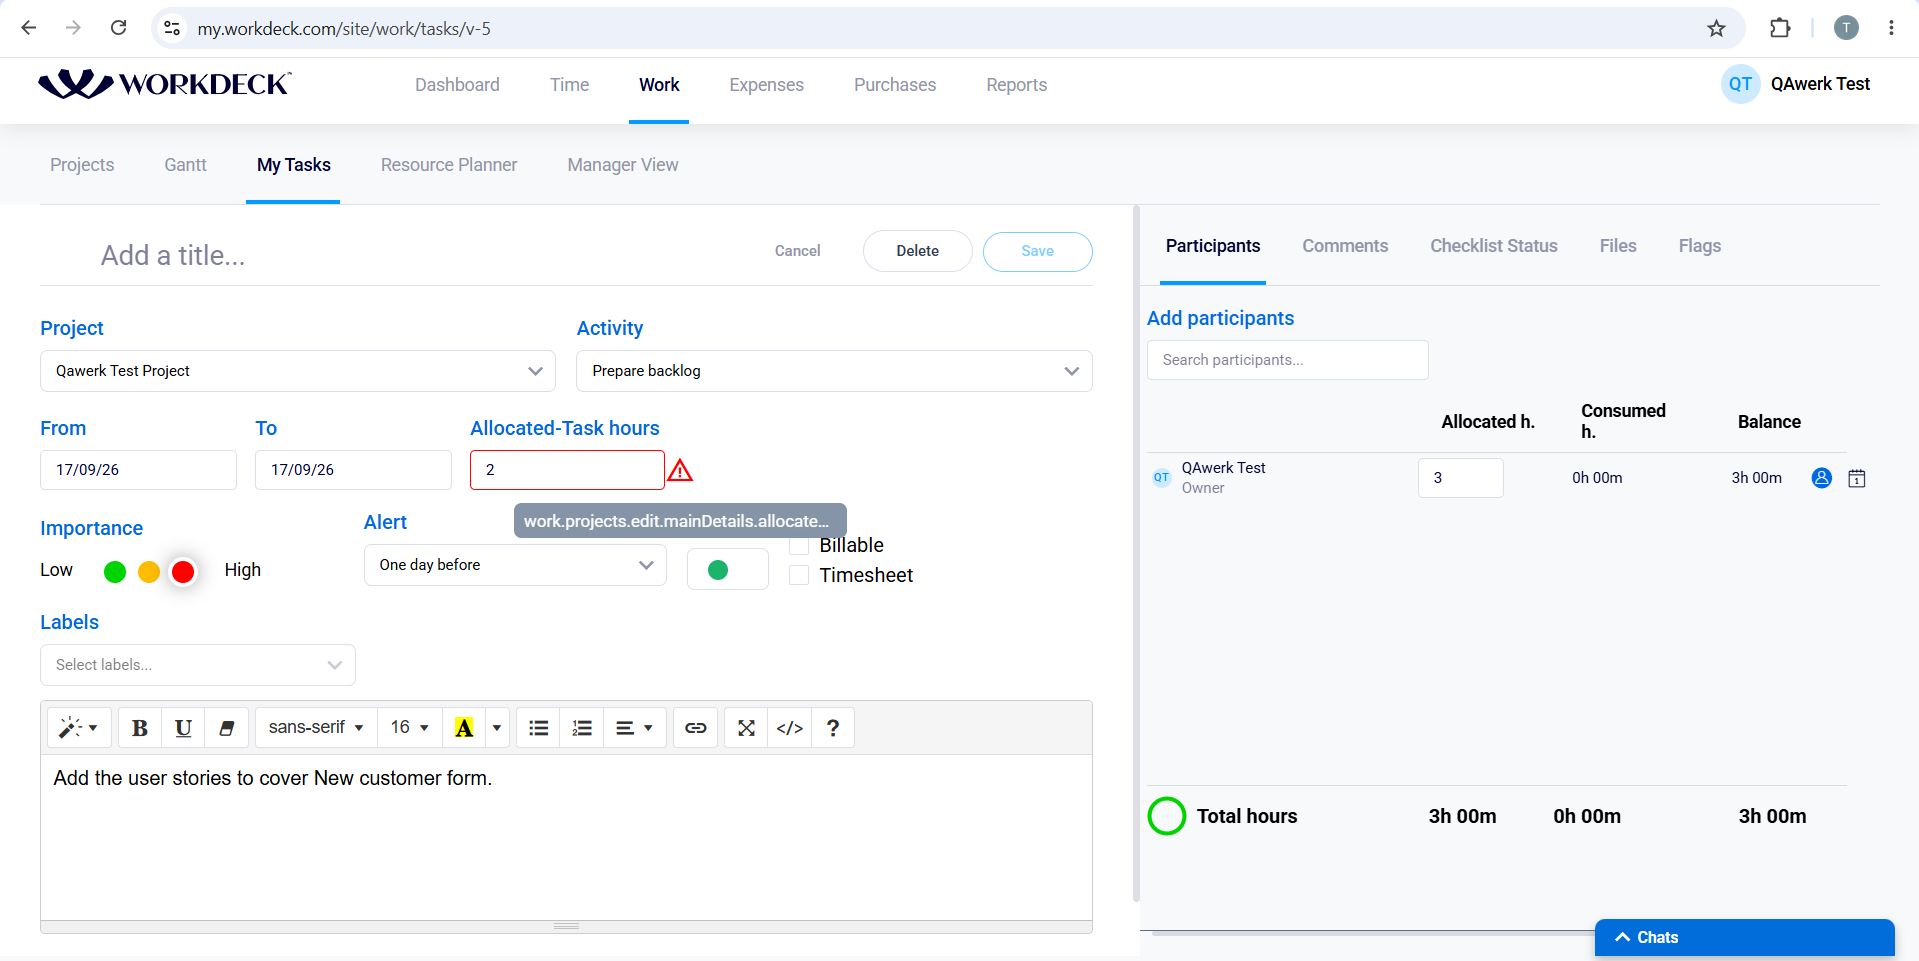The image size is (1919, 961).
Task: Insert an unordered bullet list
Action: (x=539, y=728)
